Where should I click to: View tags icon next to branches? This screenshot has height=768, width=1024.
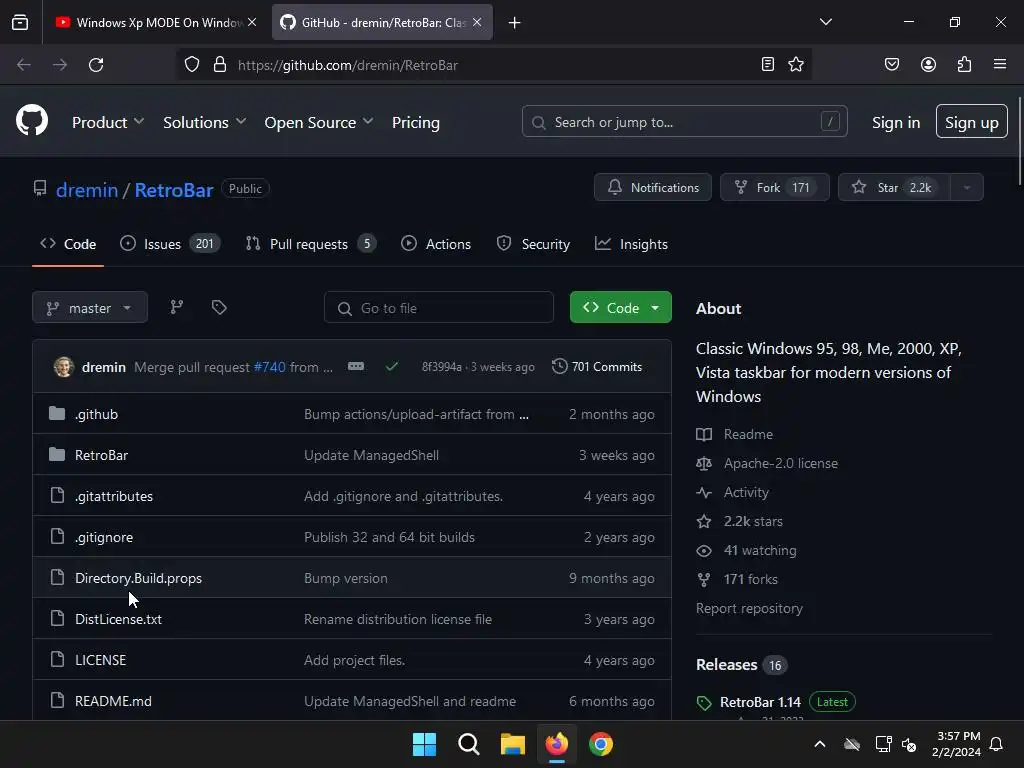pyautogui.click(x=219, y=307)
